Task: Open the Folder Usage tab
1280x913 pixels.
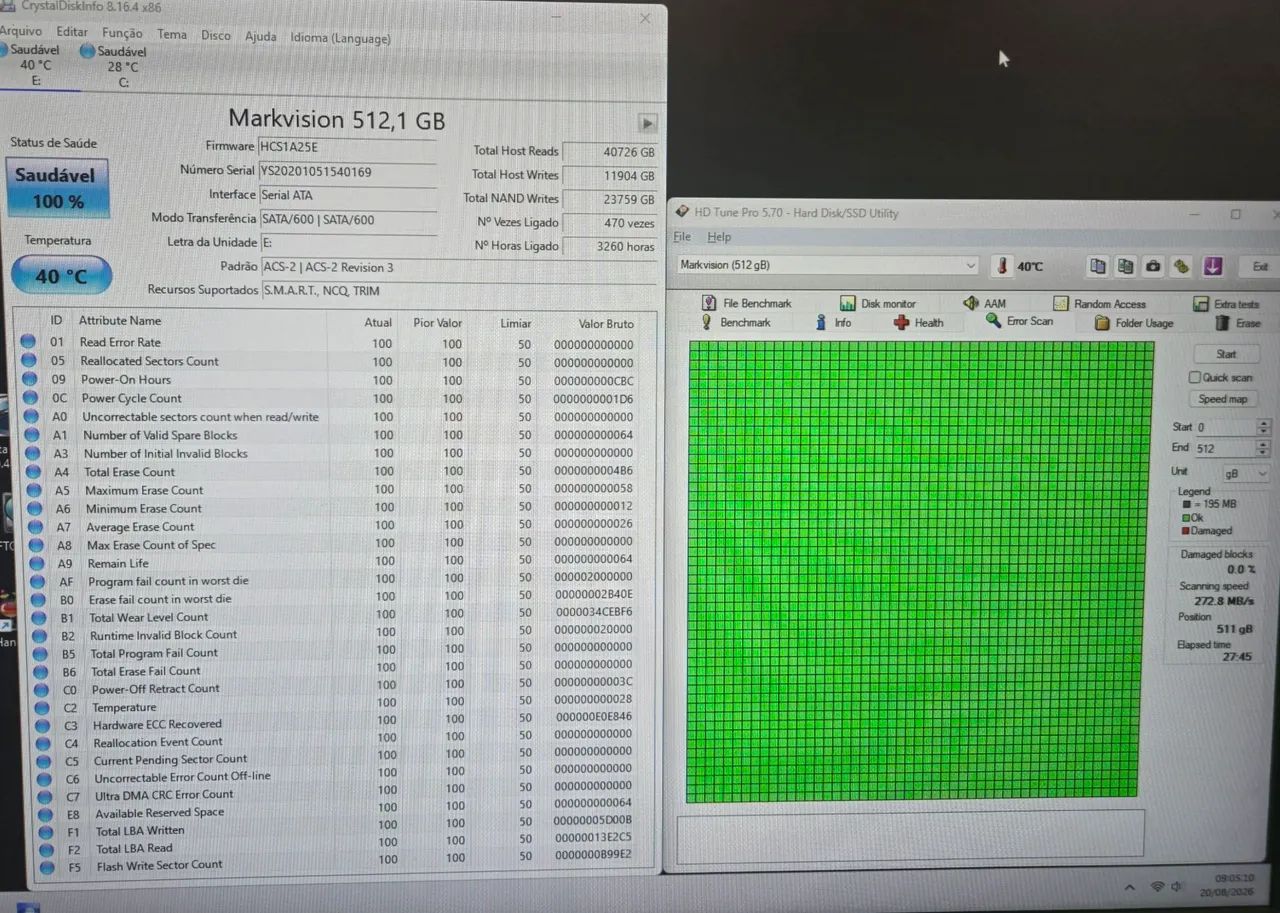Action: tap(1133, 323)
